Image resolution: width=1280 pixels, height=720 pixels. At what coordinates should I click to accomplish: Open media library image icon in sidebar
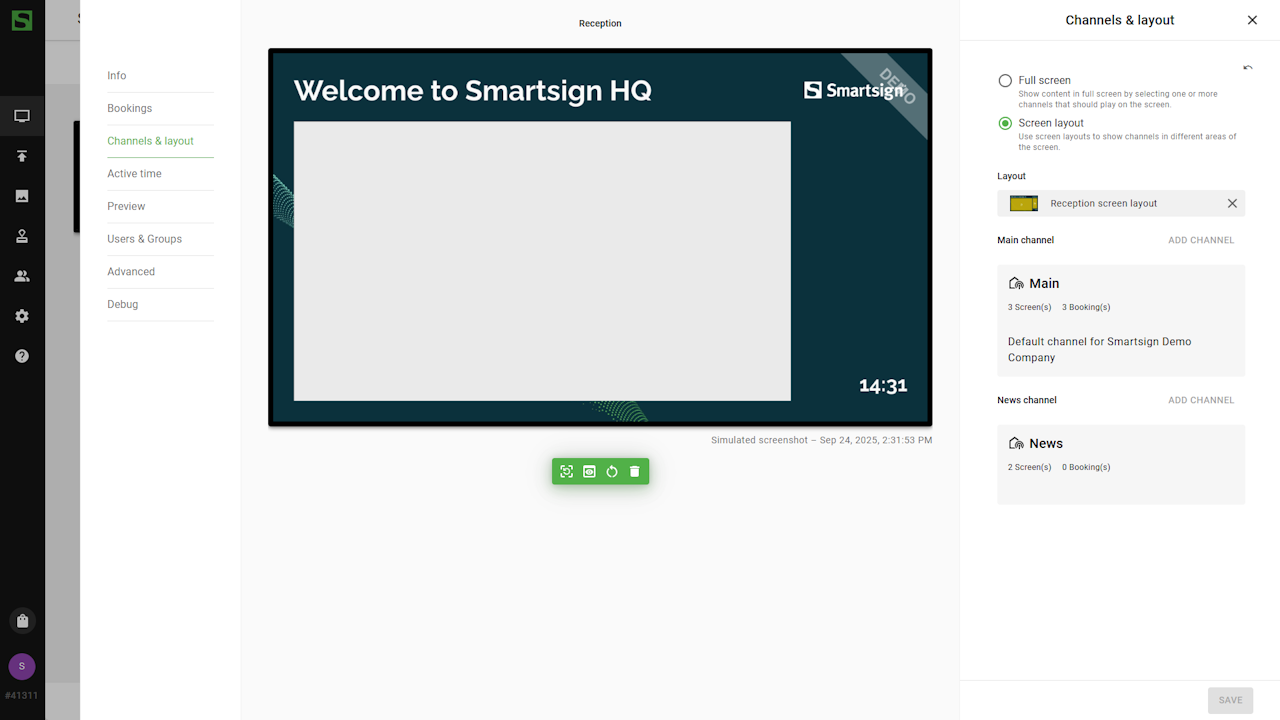pyautogui.click(x=22, y=196)
